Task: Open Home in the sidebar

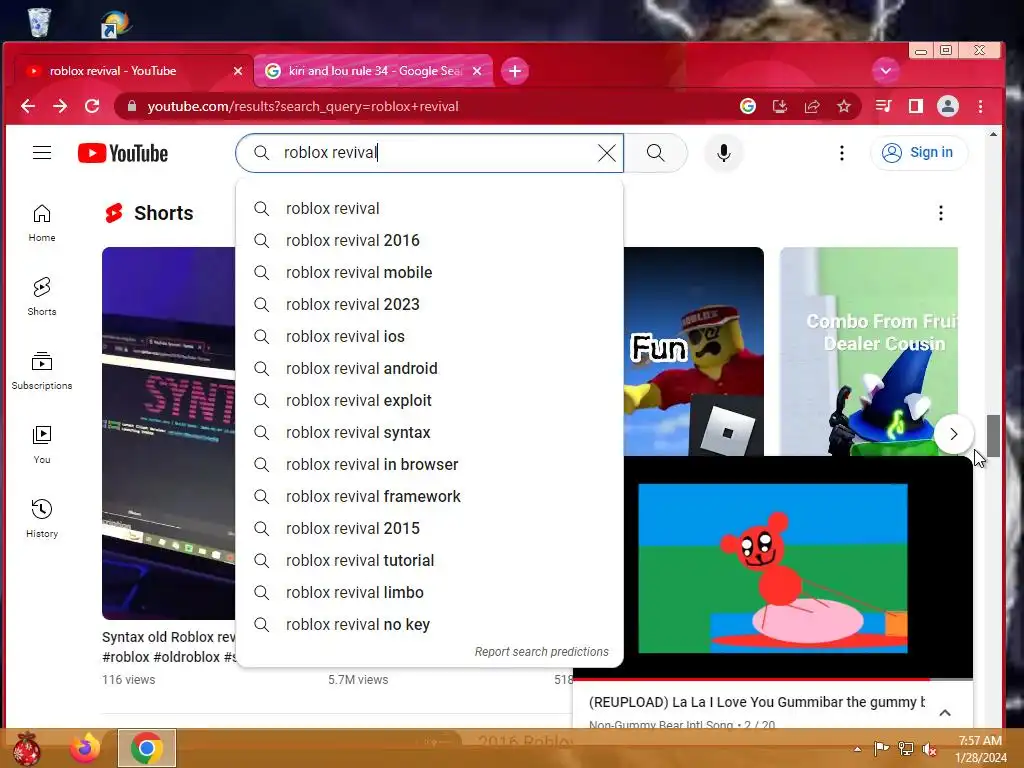Action: click(42, 223)
